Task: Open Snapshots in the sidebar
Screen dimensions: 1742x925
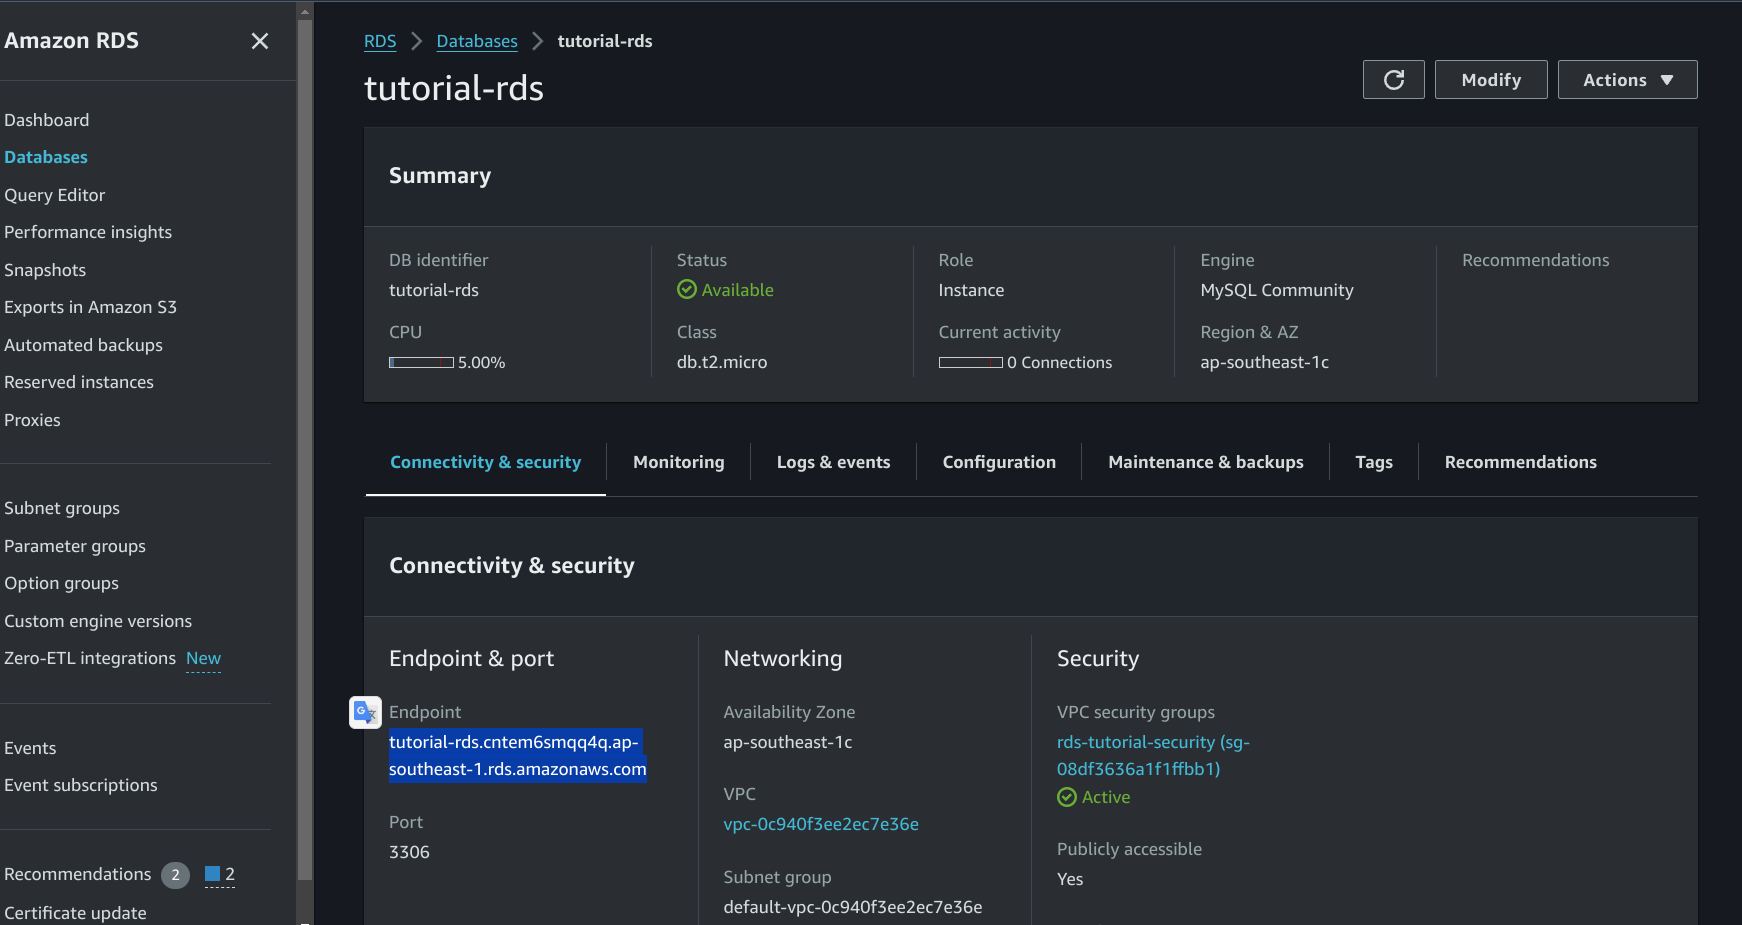Action: pyautogui.click(x=45, y=270)
